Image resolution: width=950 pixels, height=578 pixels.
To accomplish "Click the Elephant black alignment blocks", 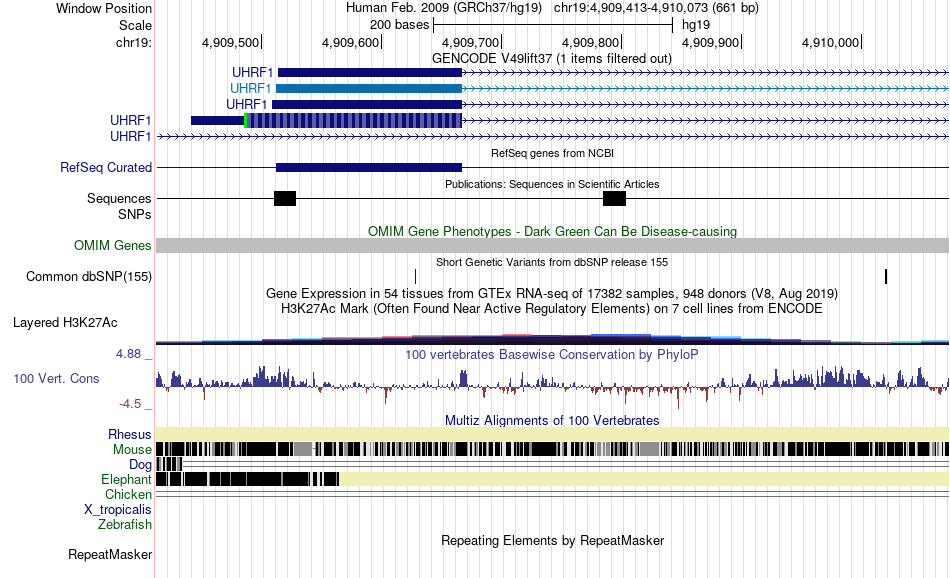I will (x=247, y=479).
